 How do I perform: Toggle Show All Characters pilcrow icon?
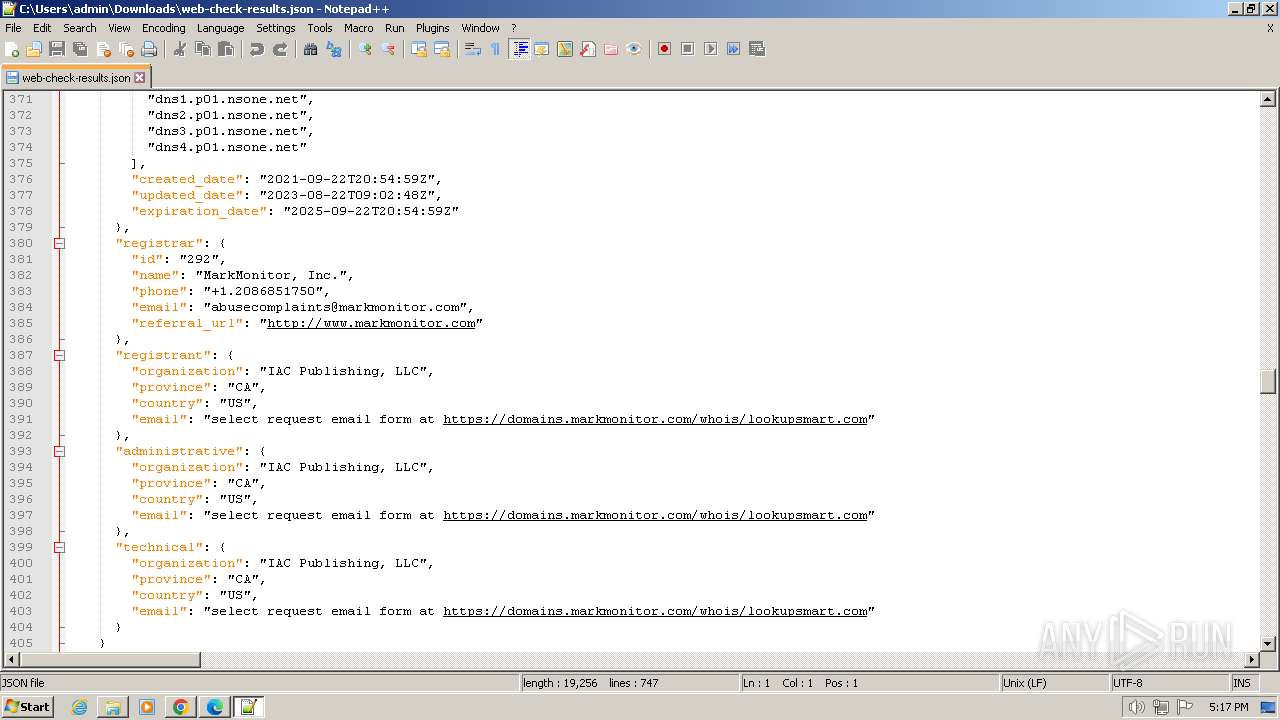point(496,49)
